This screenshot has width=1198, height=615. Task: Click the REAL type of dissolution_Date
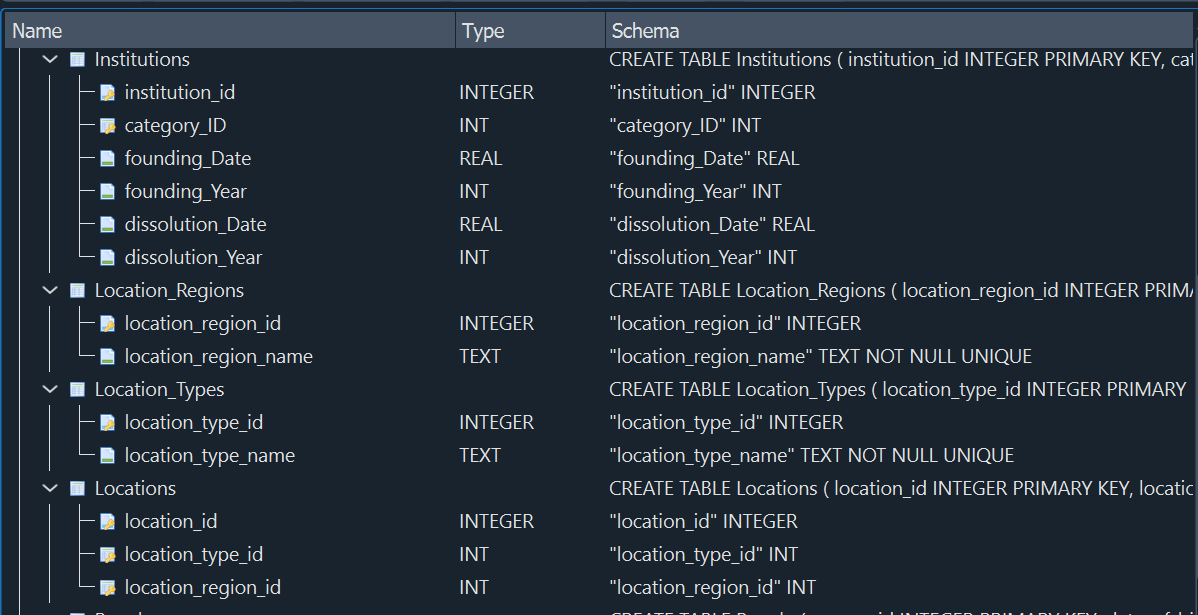[x=481, y=225]
